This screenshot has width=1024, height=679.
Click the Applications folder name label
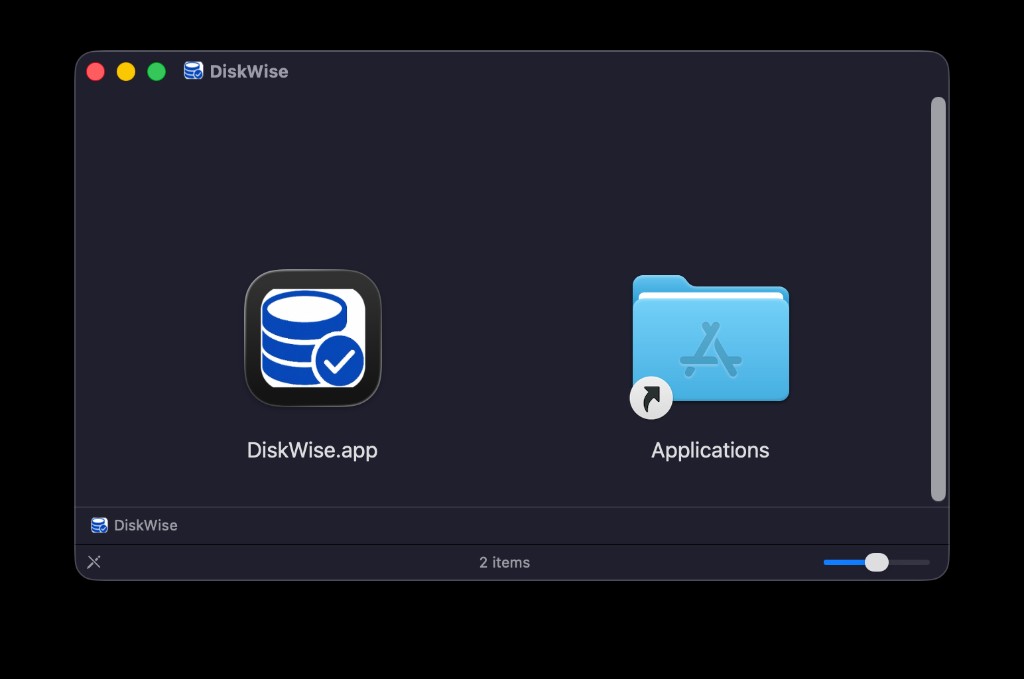(710, 450)
